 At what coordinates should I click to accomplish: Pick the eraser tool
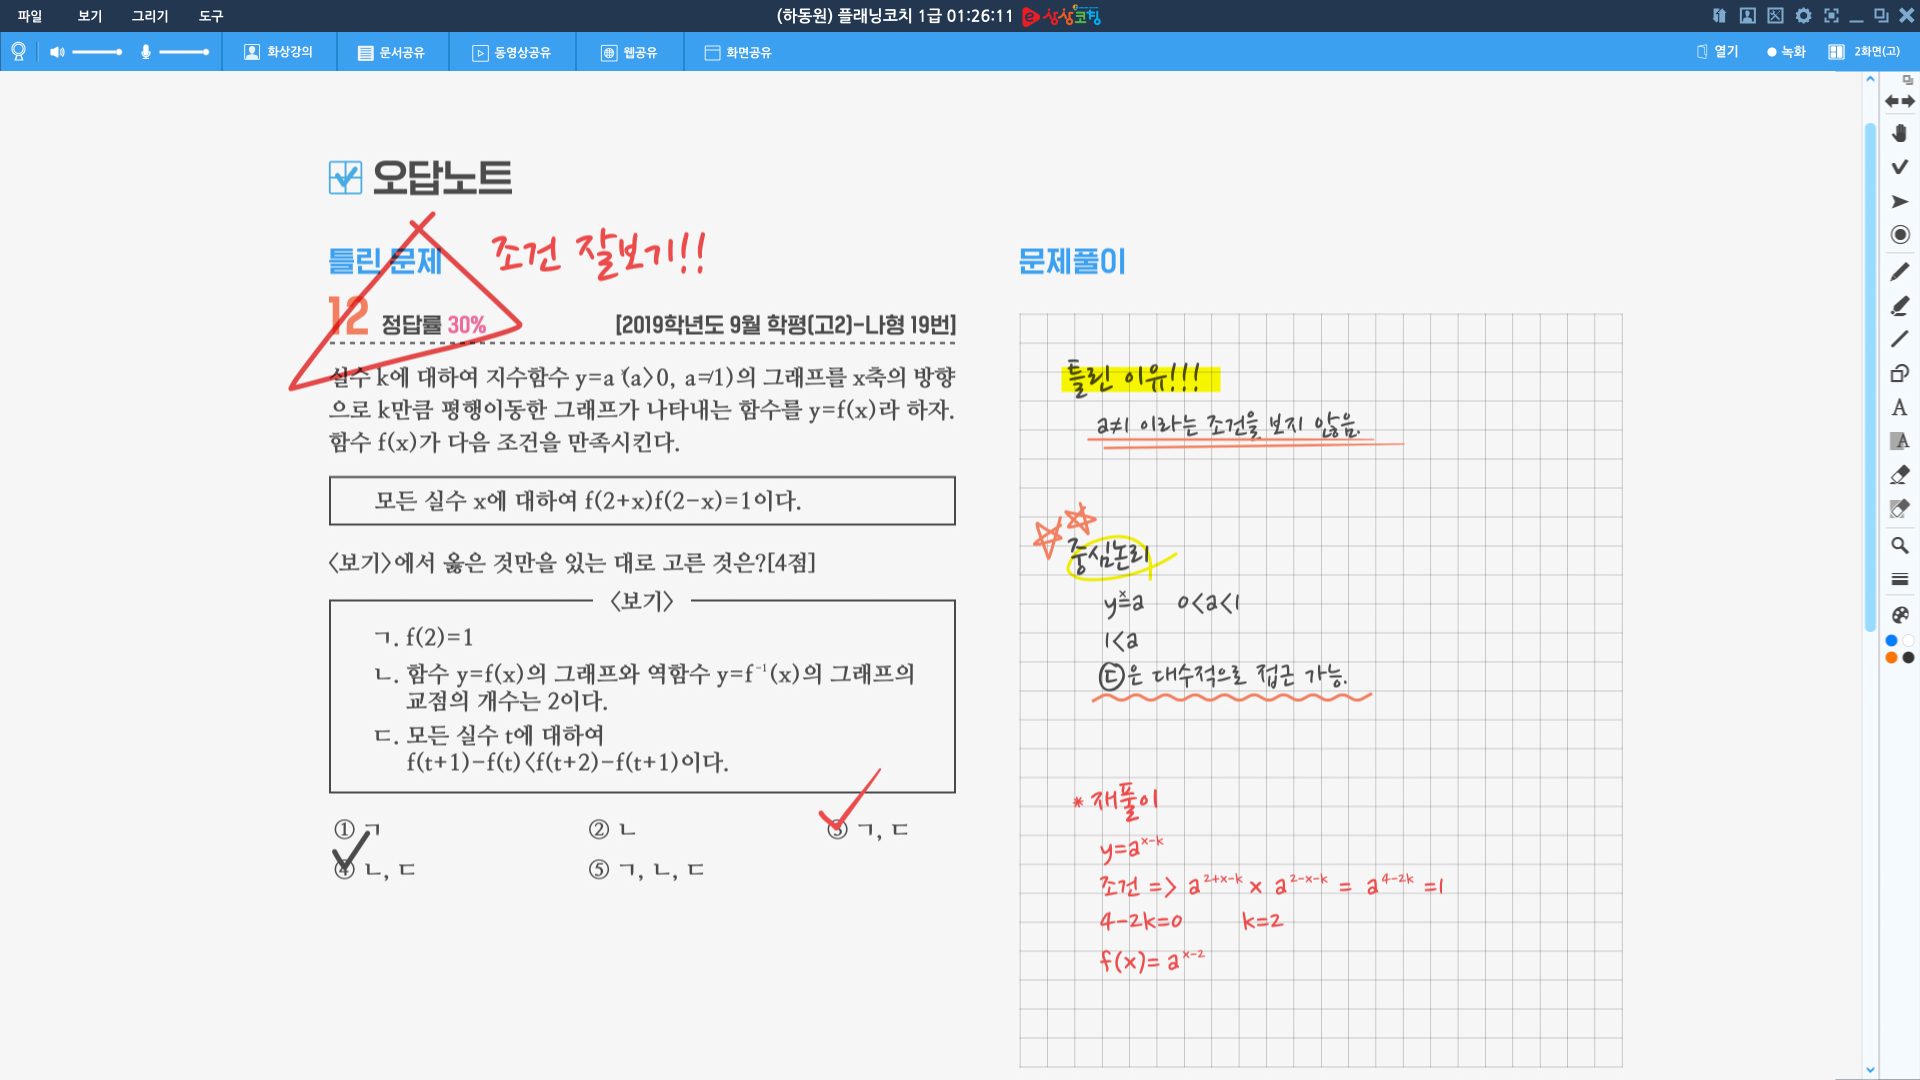coord(1900,475)
